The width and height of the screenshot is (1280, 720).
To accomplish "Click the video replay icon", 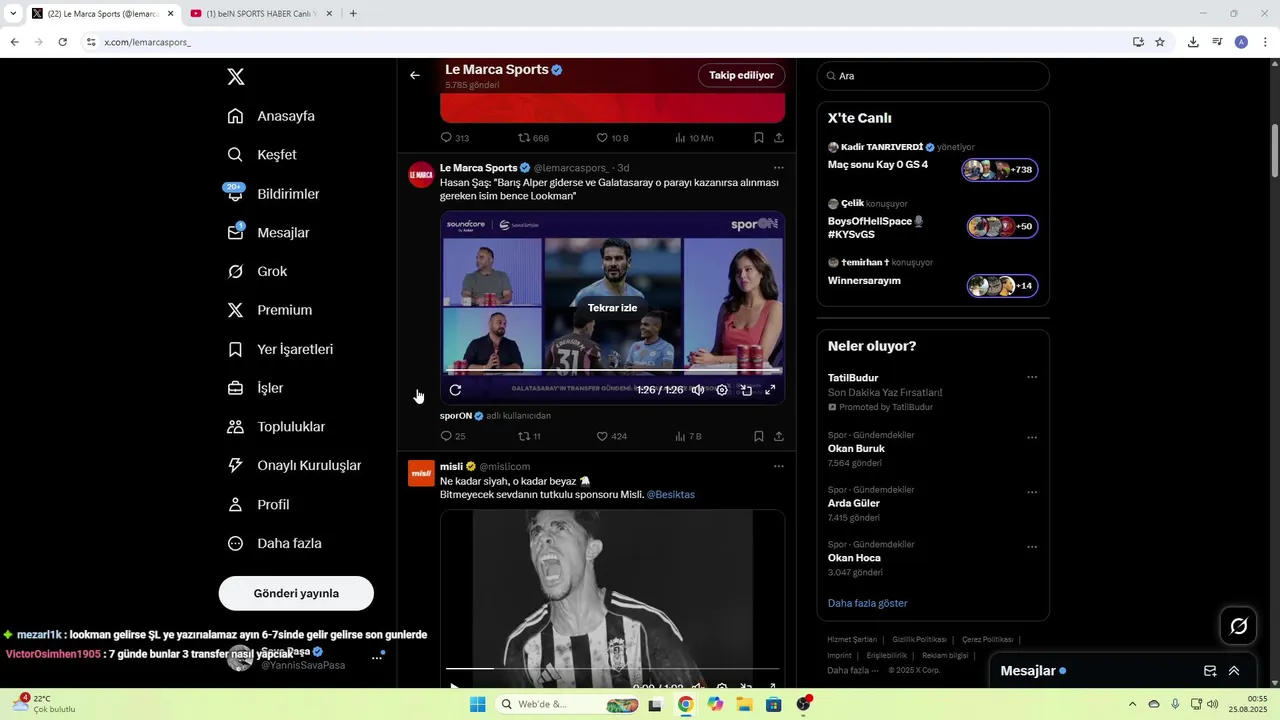I will pos(455,390).
